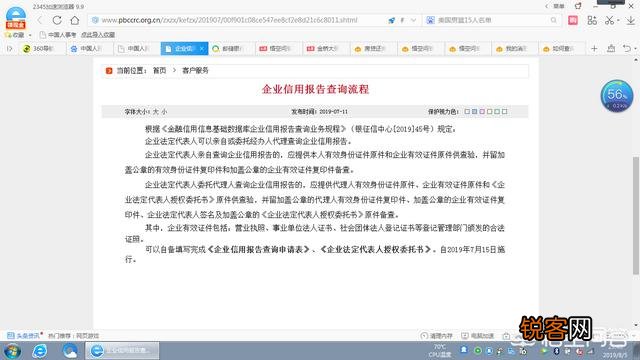Switch to the 金桥大 tab
Image resolution: width=640 pixels, height=360 pixels.
pyautogui.click(x=326, y=49)
